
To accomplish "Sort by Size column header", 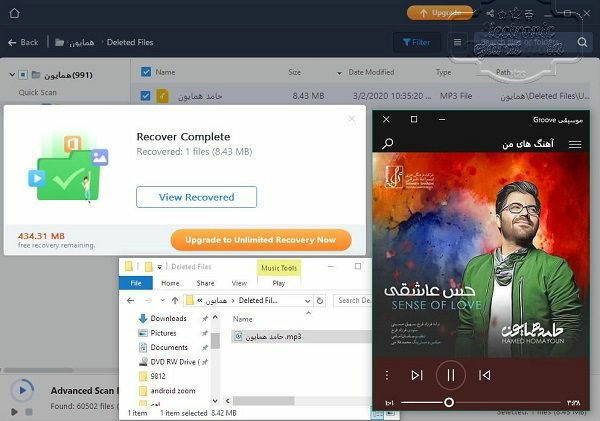I will (294, 72).
